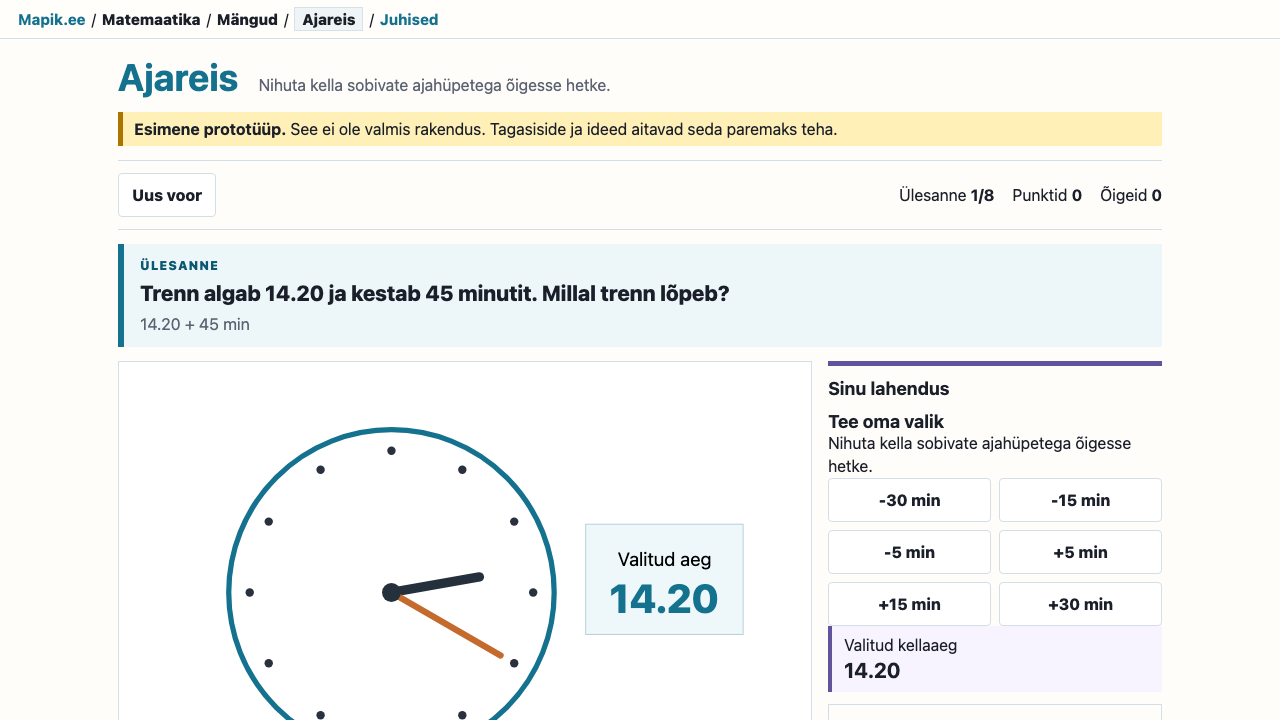Move clock back with -5 min

[909, 552]
